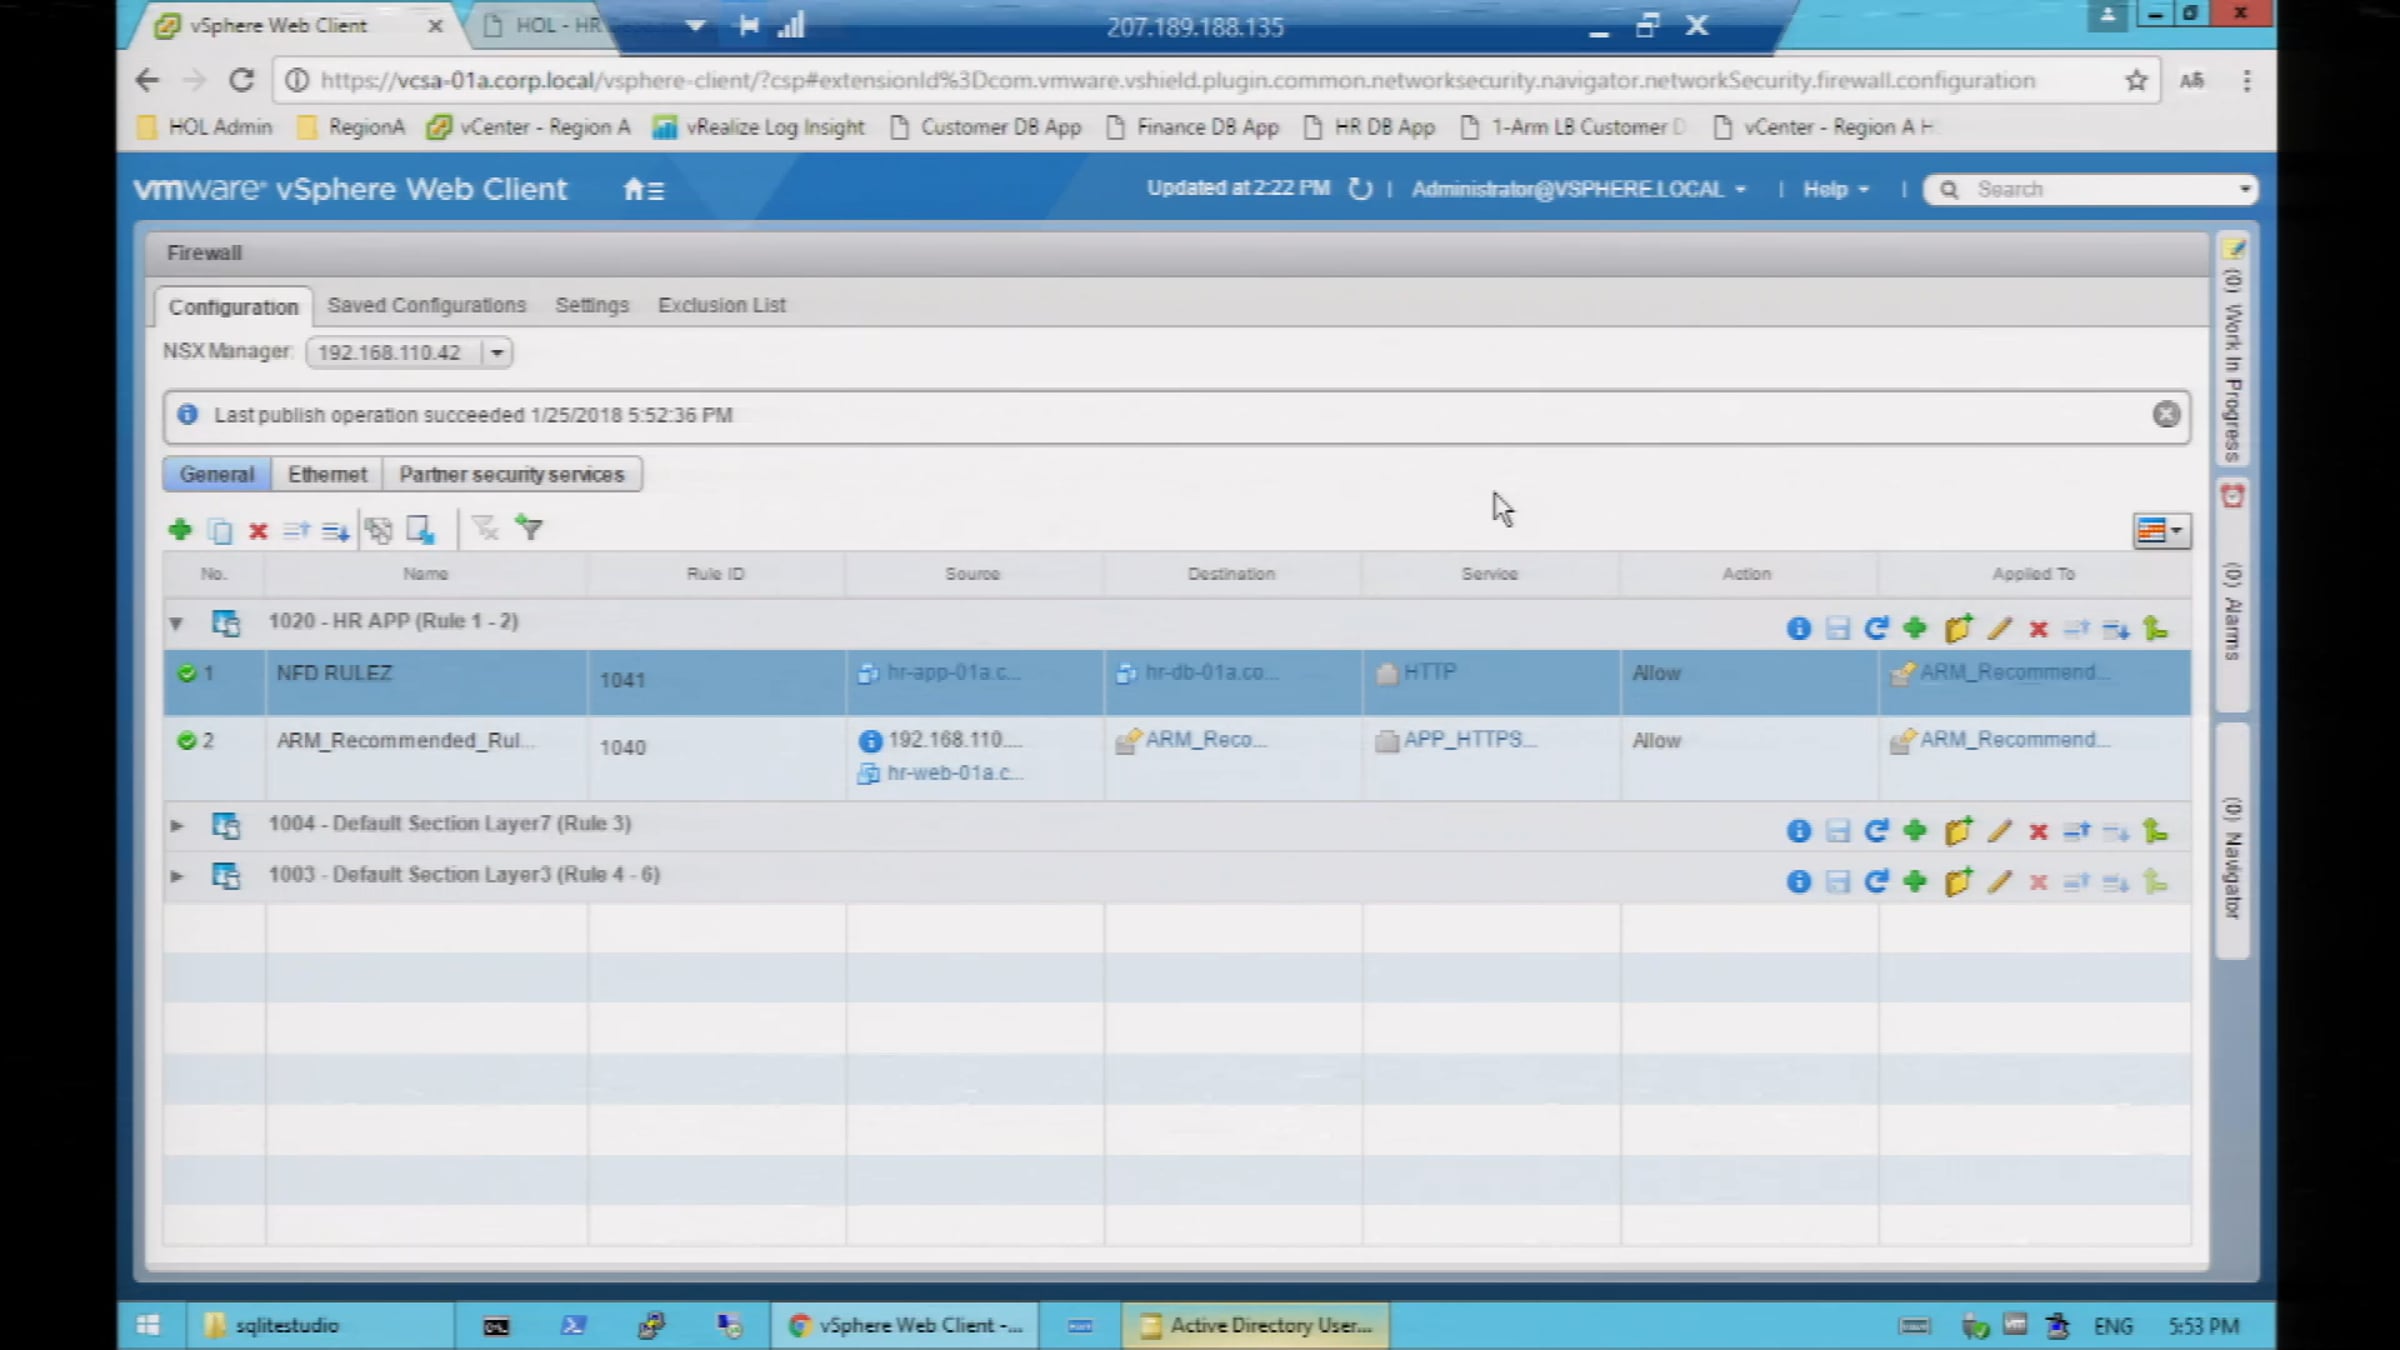Select the Ethernet rules tab
The image size is (2400, 1350).
pos(327,475)
